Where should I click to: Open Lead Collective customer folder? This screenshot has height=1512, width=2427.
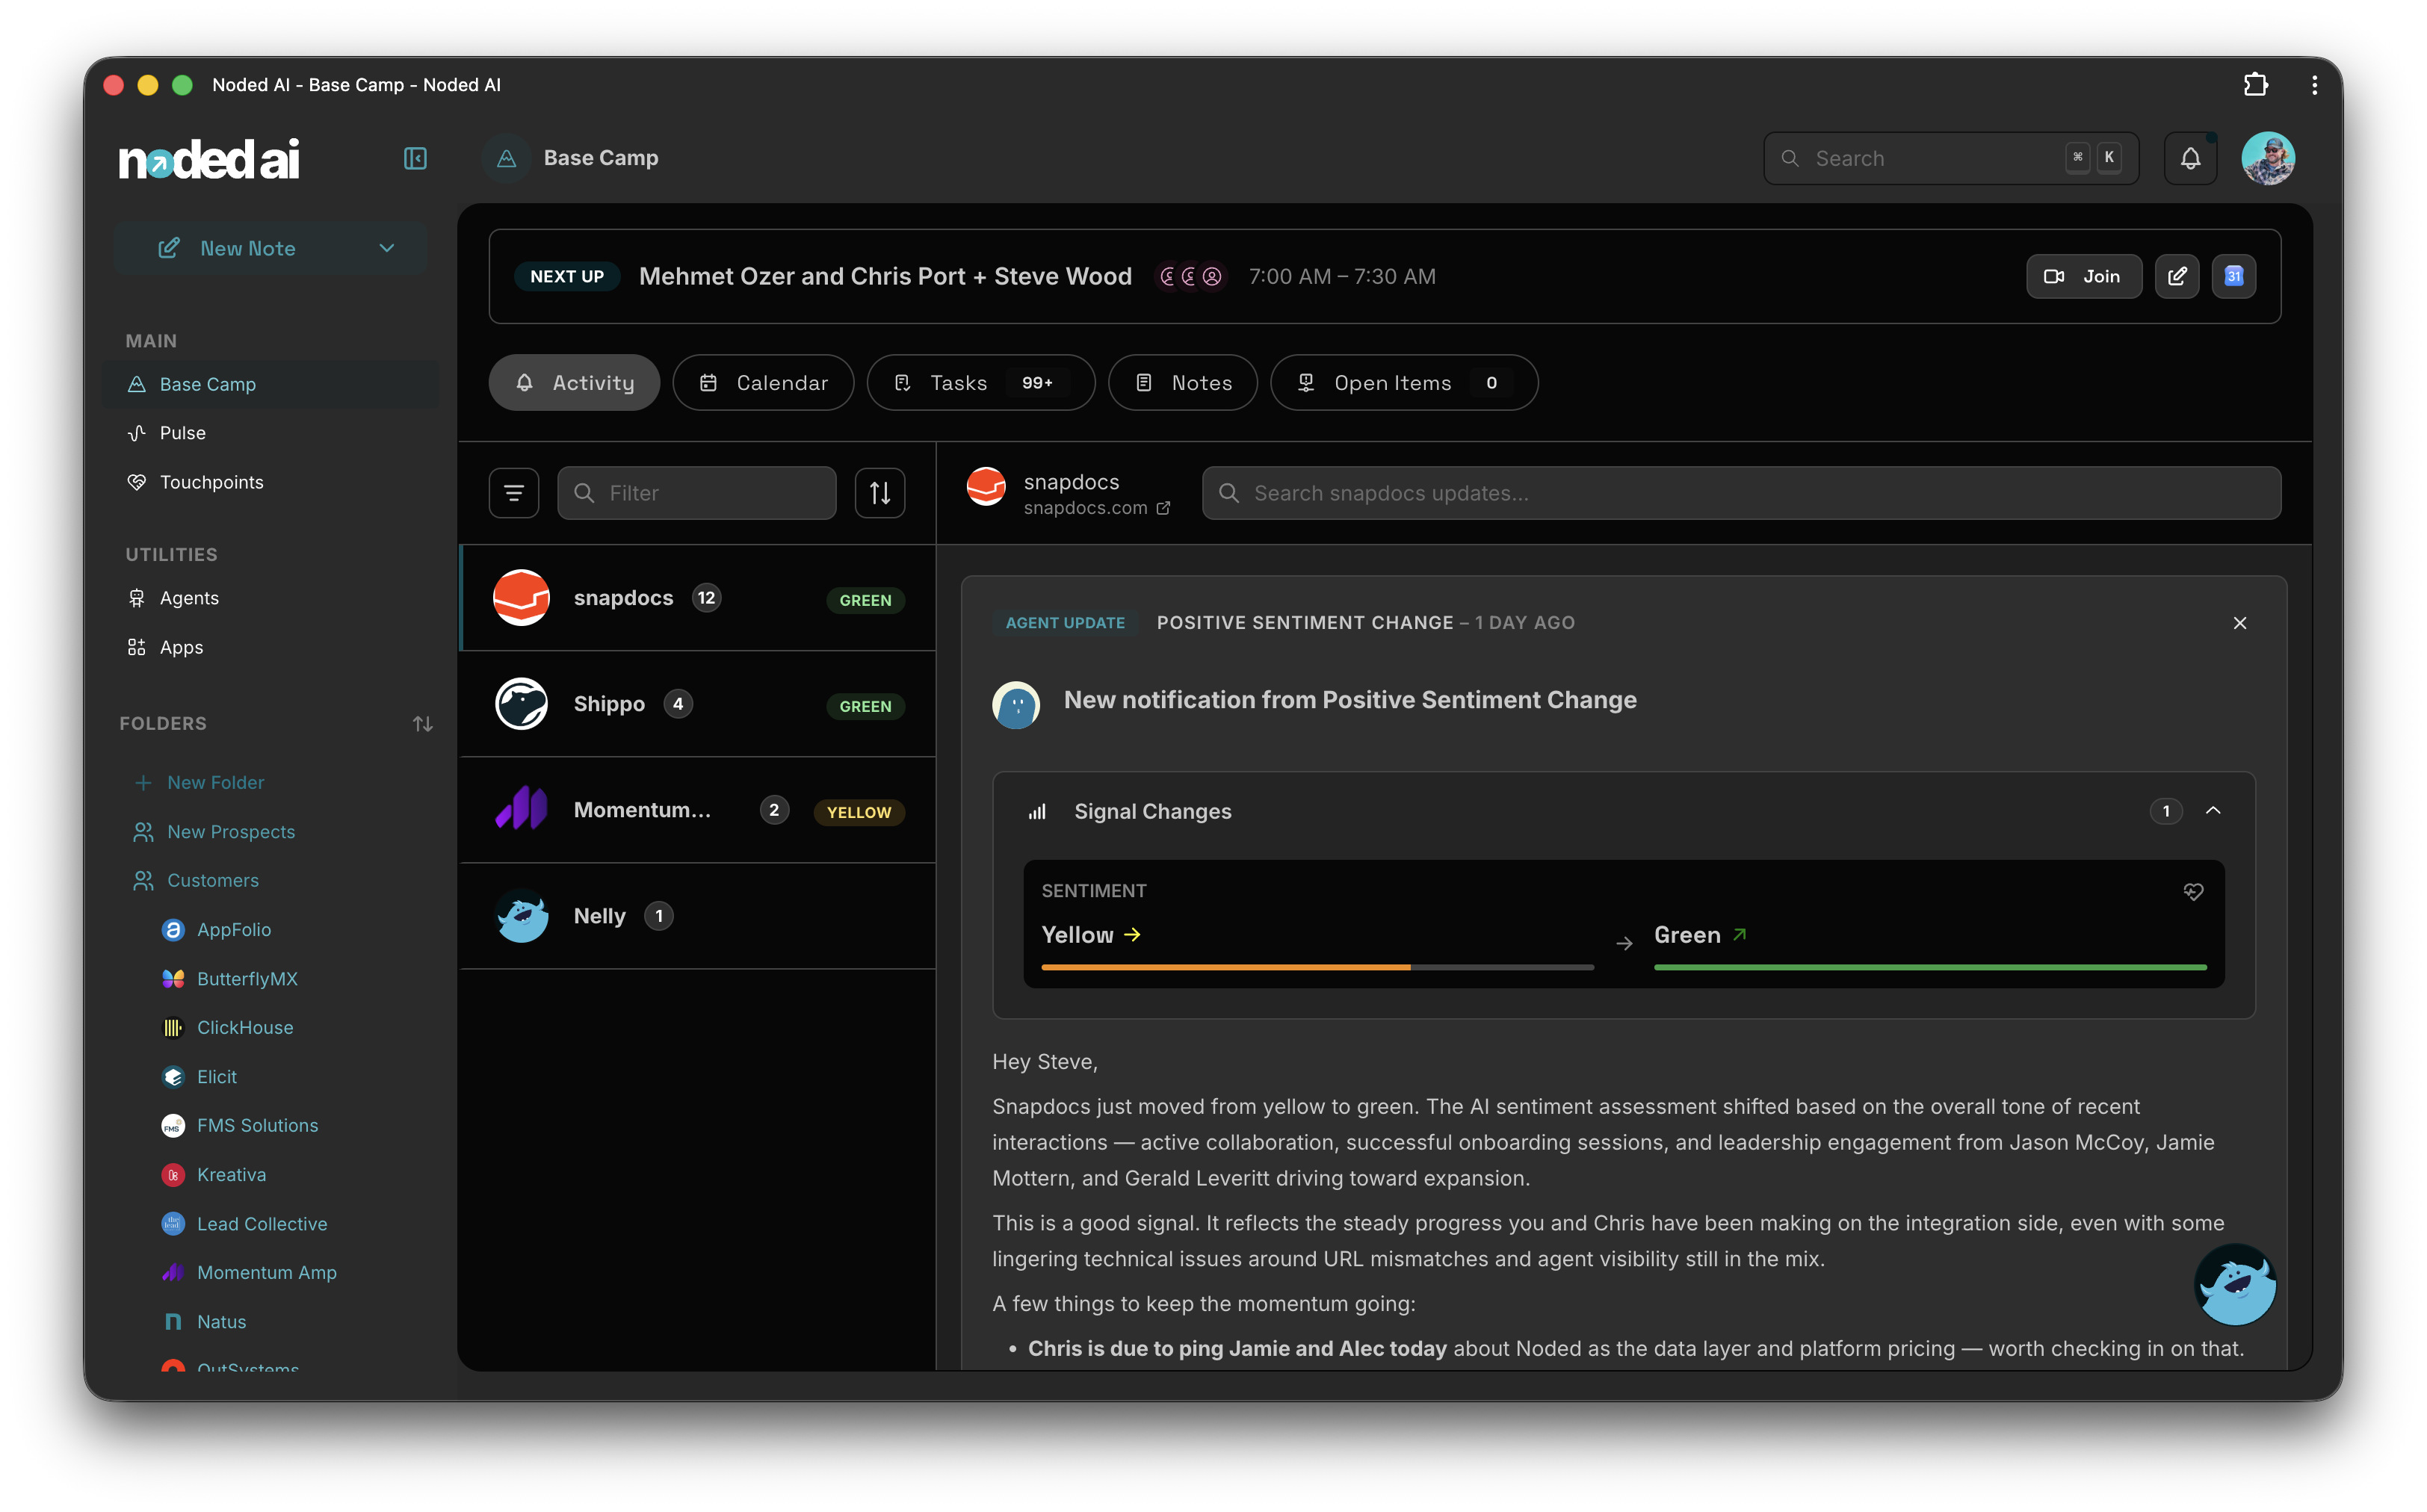coord(245,1224)
